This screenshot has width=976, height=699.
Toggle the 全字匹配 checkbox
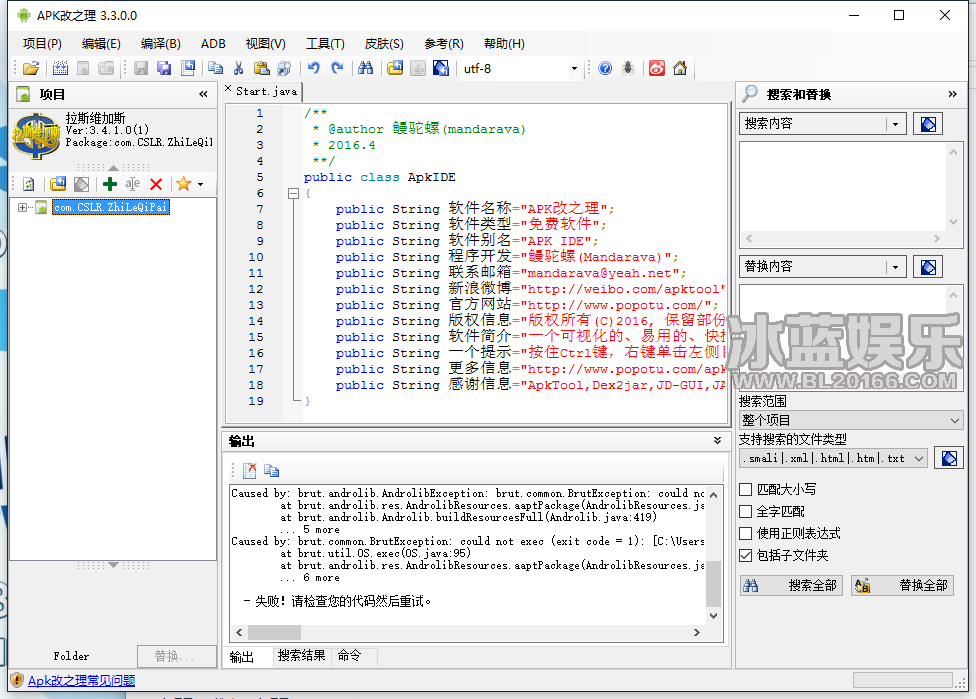(746, 512)
